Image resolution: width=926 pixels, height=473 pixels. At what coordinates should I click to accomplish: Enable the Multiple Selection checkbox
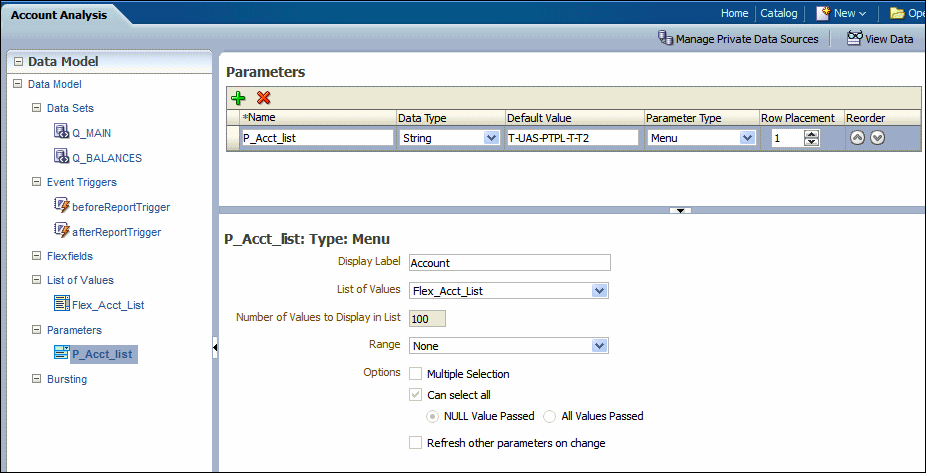415,374
